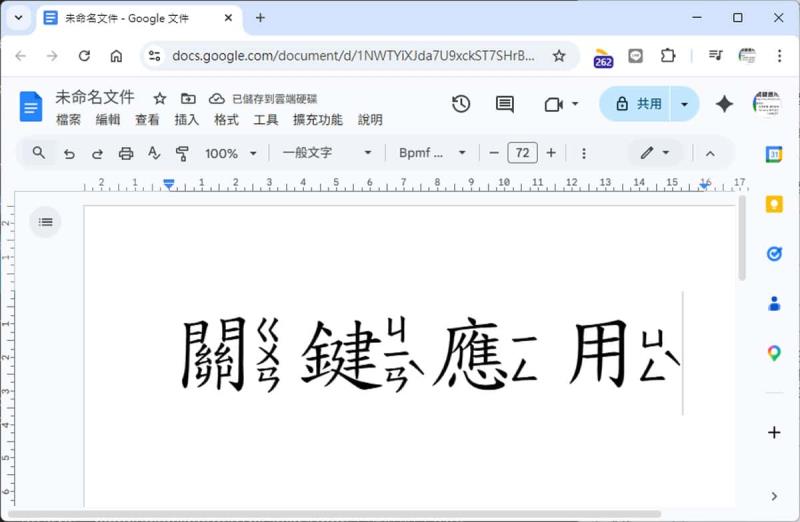
Task: Click the move to folder icon
Action: coord(188,98)
